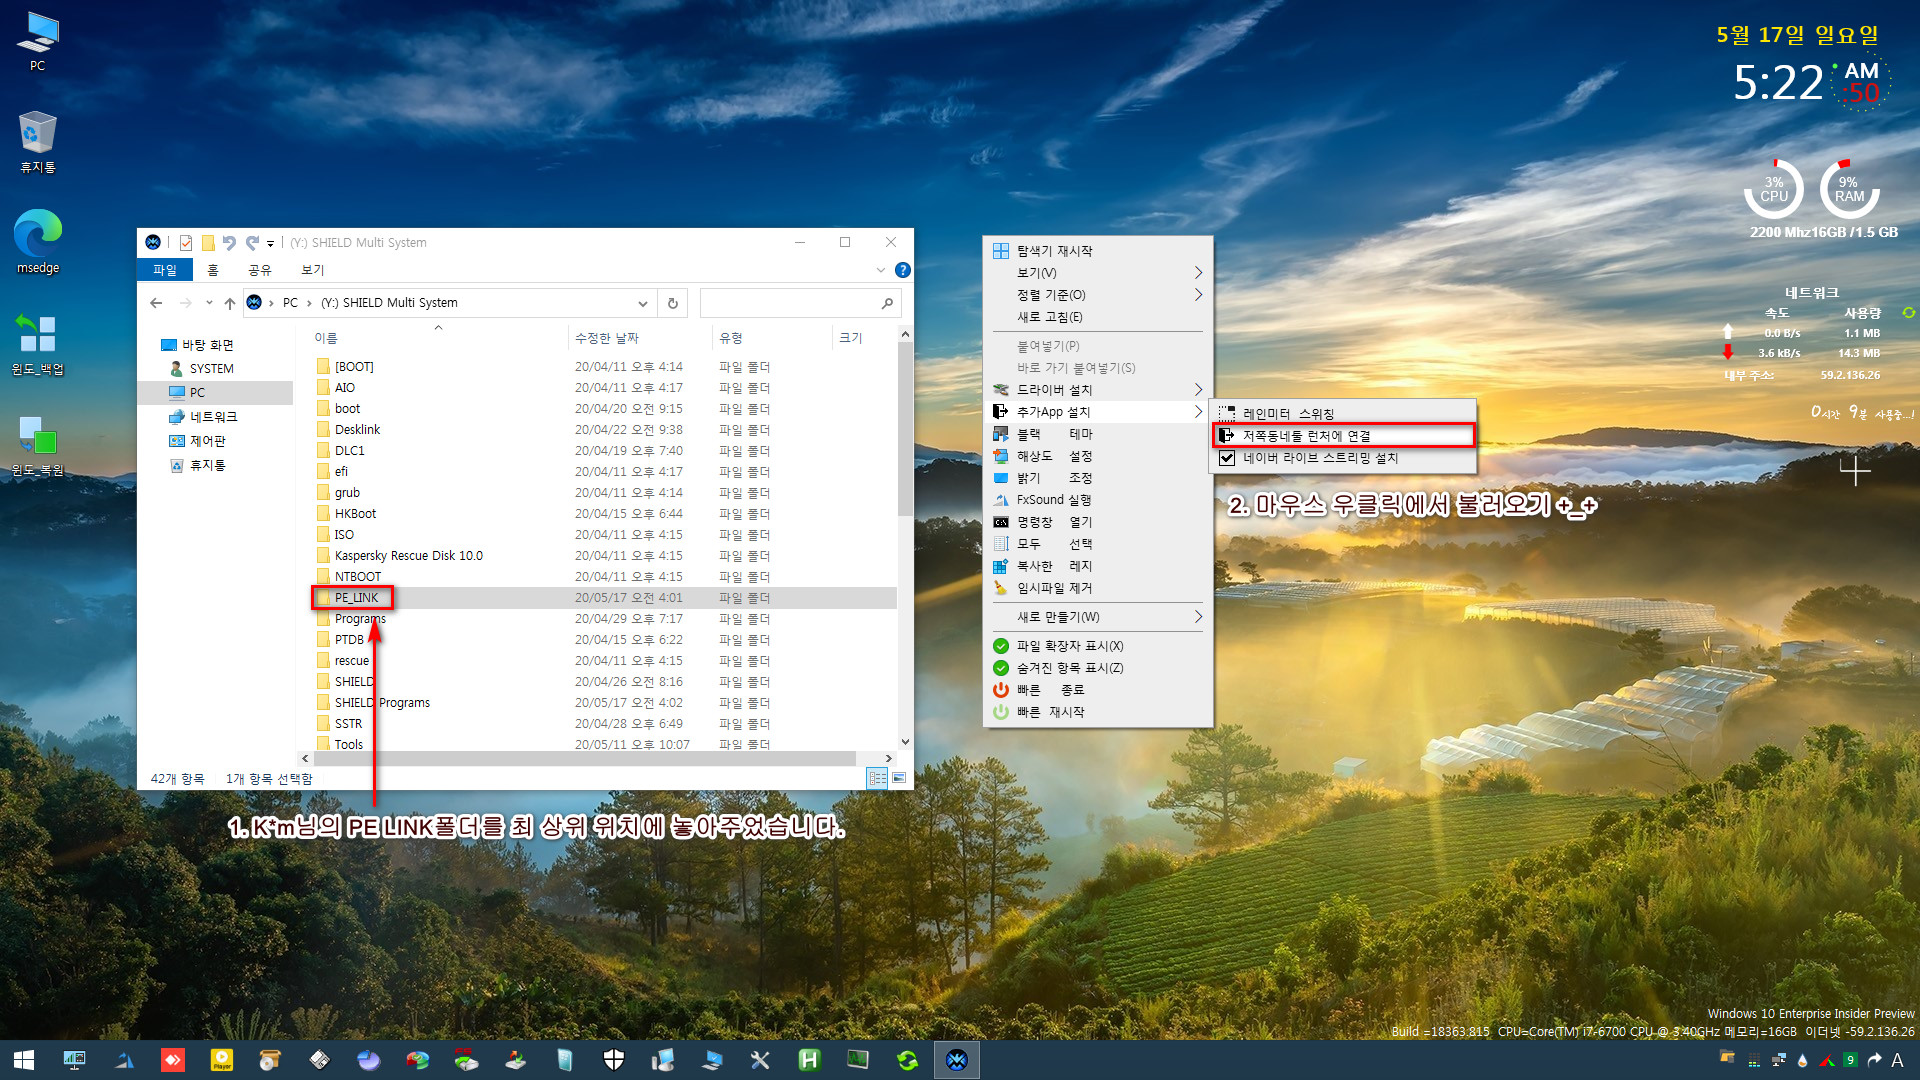Expand the 새로 만들기(W) submenu

[1097, 617]
